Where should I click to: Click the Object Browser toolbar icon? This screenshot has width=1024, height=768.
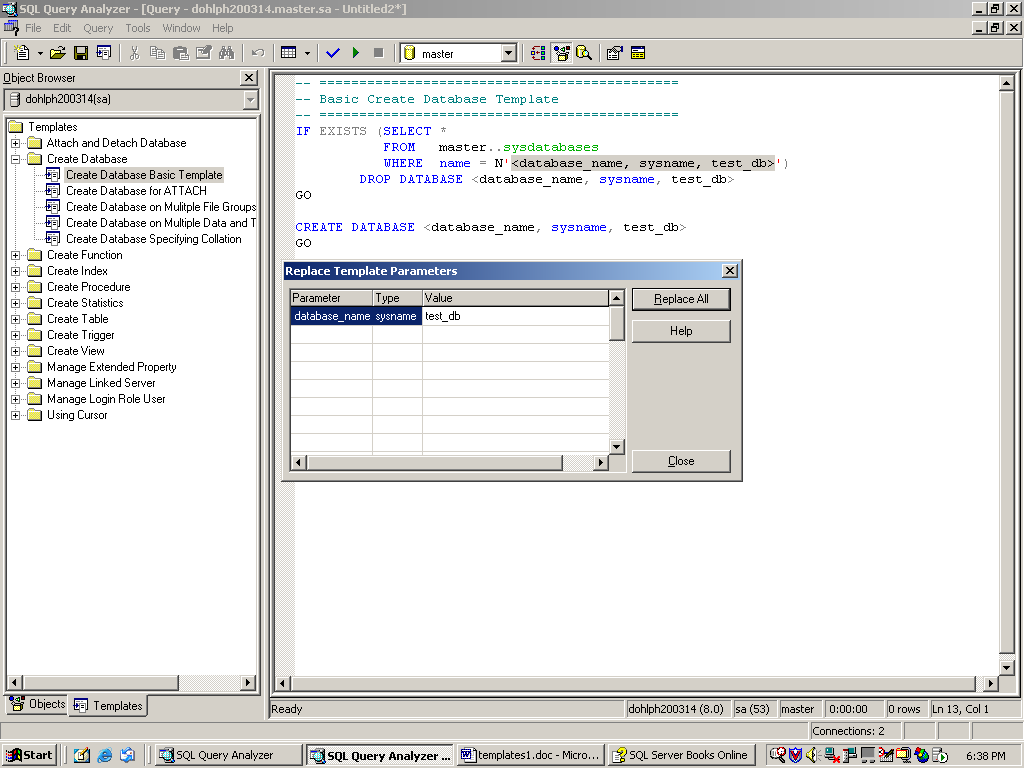[561, 53]
